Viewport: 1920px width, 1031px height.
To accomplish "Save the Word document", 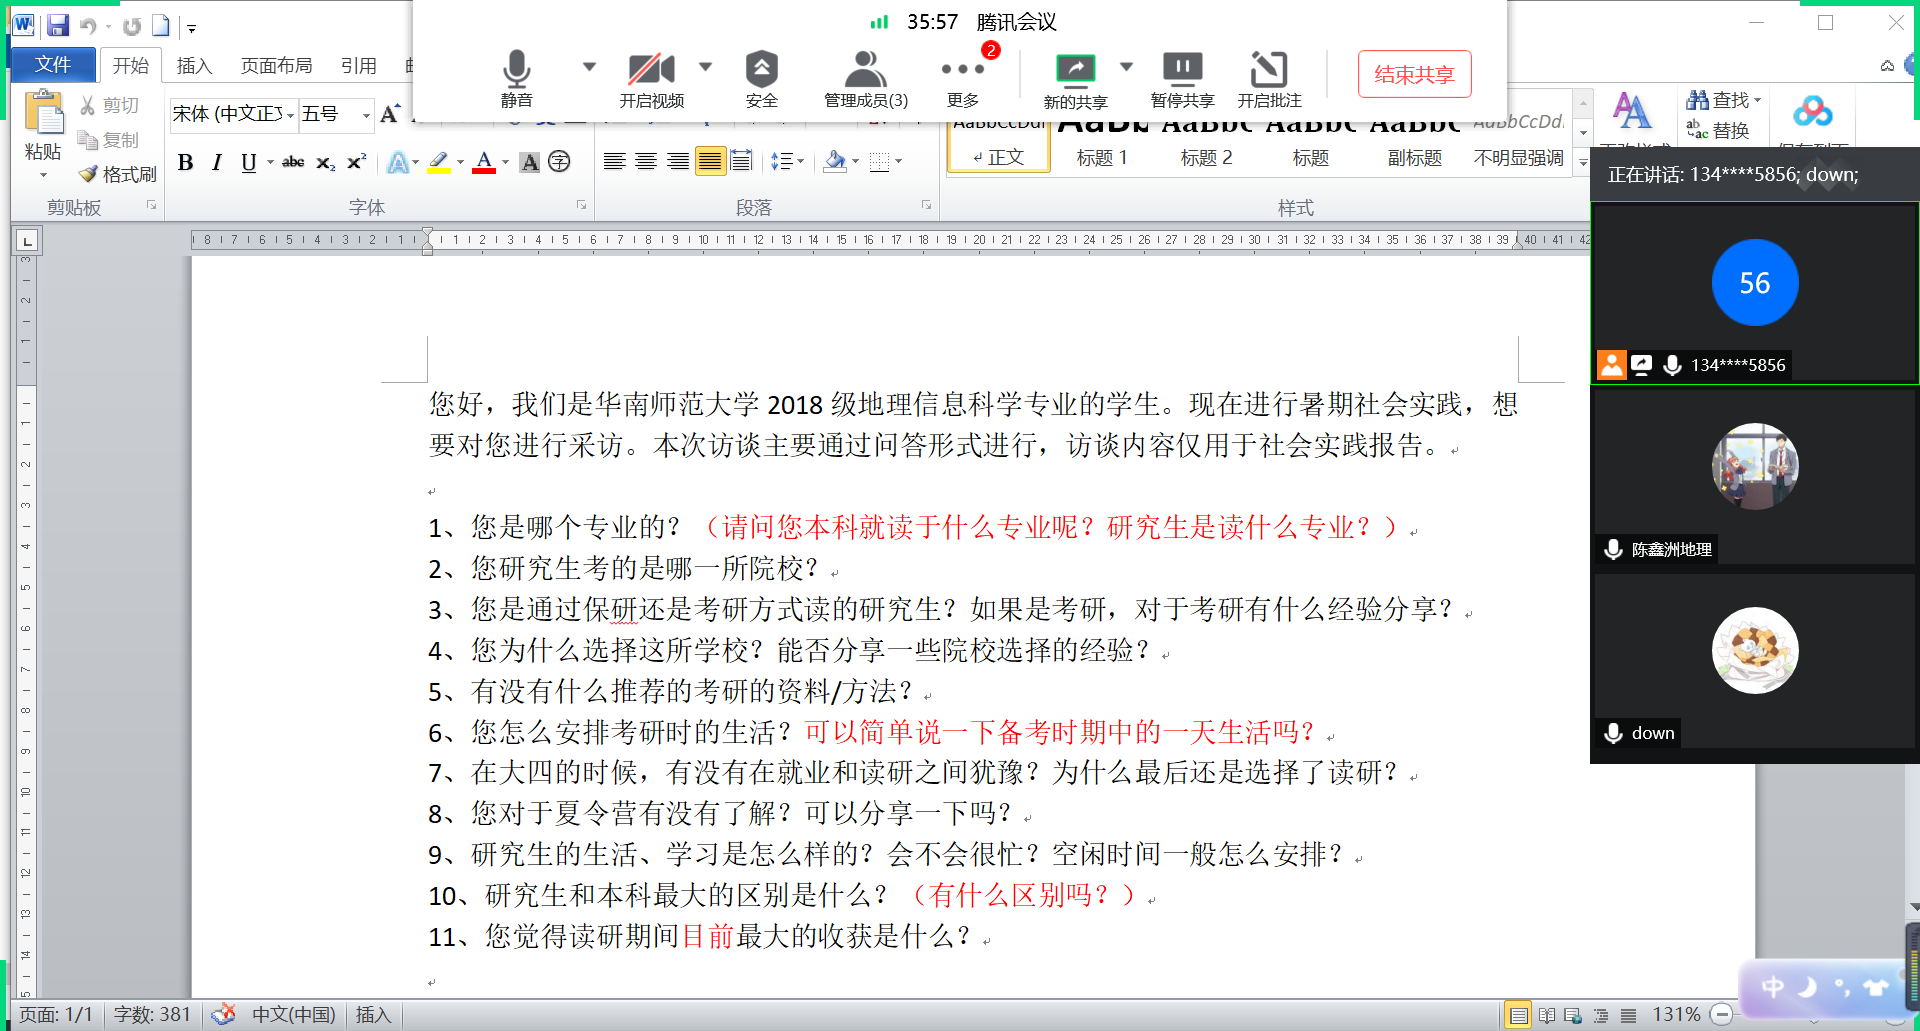I will click(57, 25).
